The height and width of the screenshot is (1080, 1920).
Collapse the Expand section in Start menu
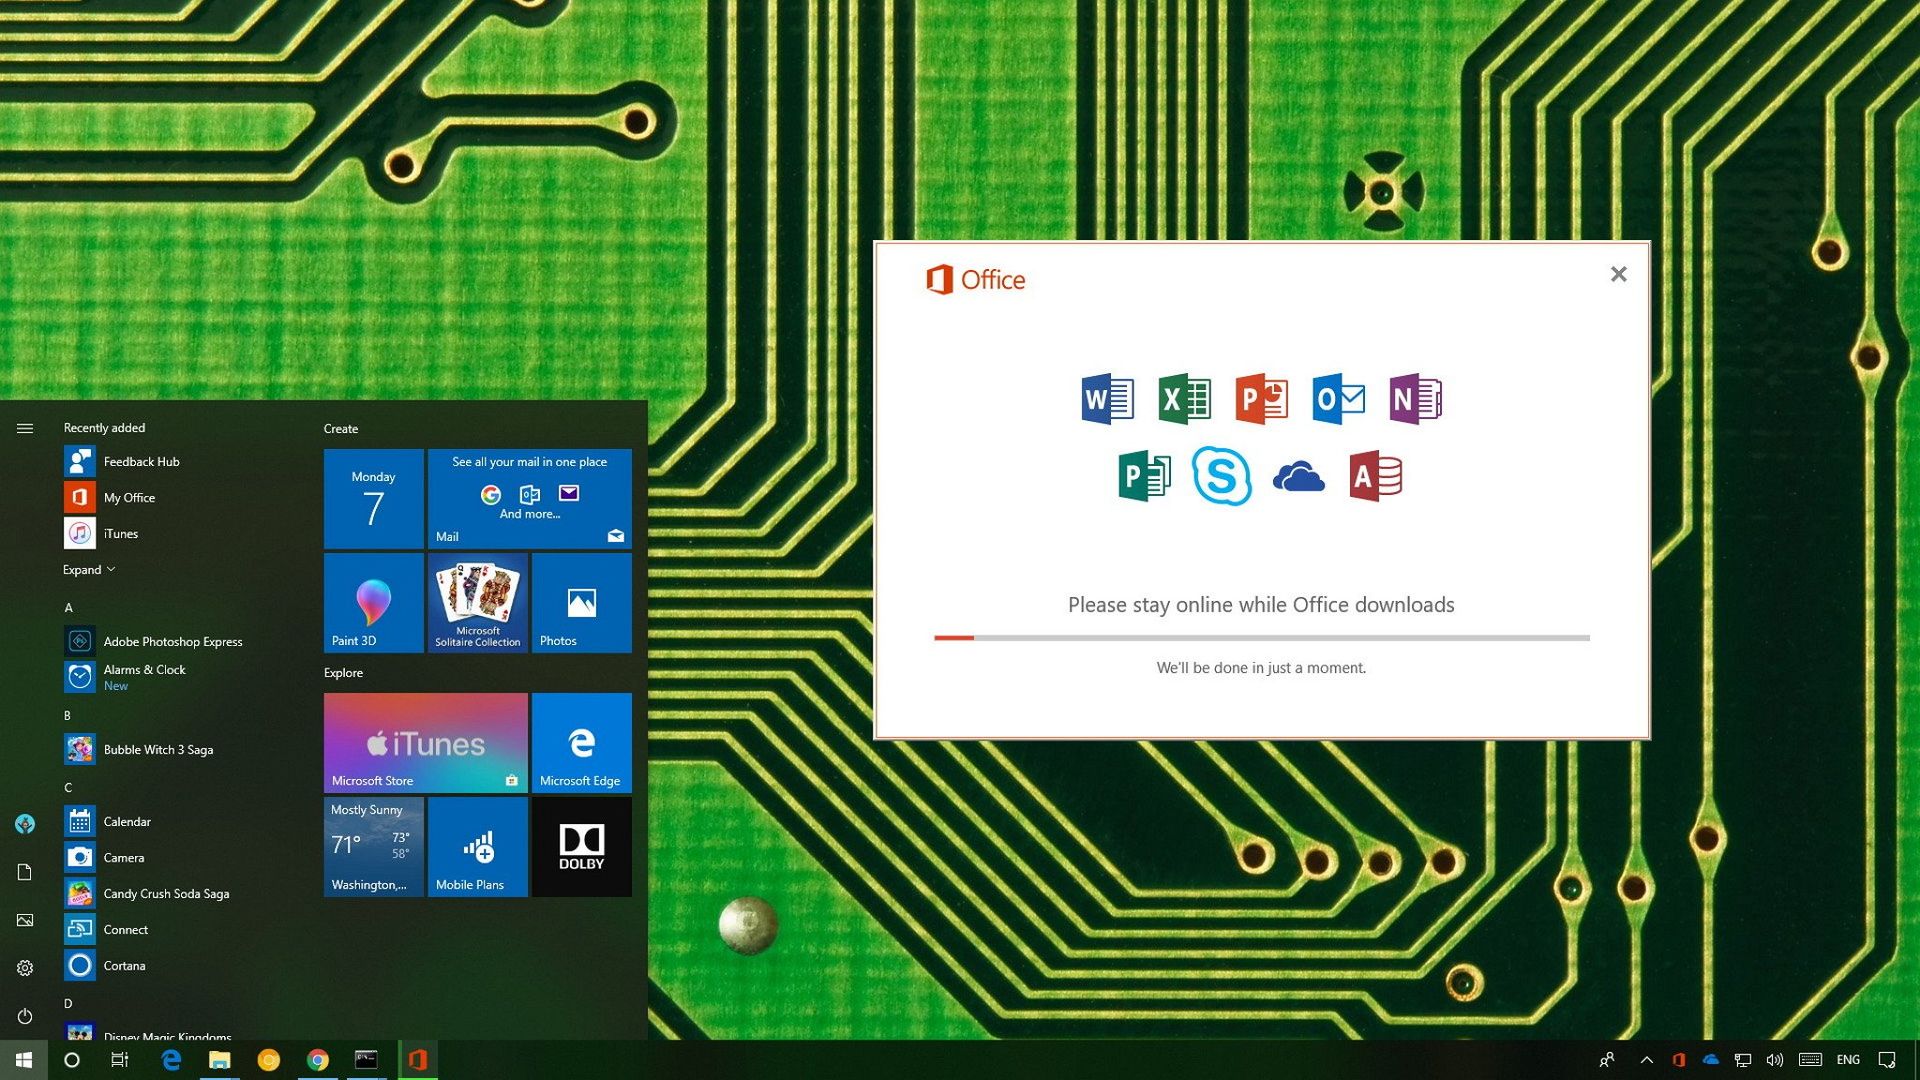tap(88, 569)
